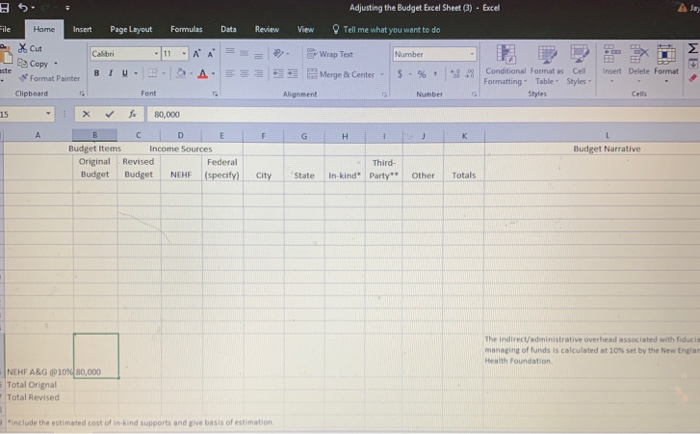Image resolution: width=700 pixels, height=434 pixels.
Task: Click Increase Decimal icon
Action: coord(455,74)
